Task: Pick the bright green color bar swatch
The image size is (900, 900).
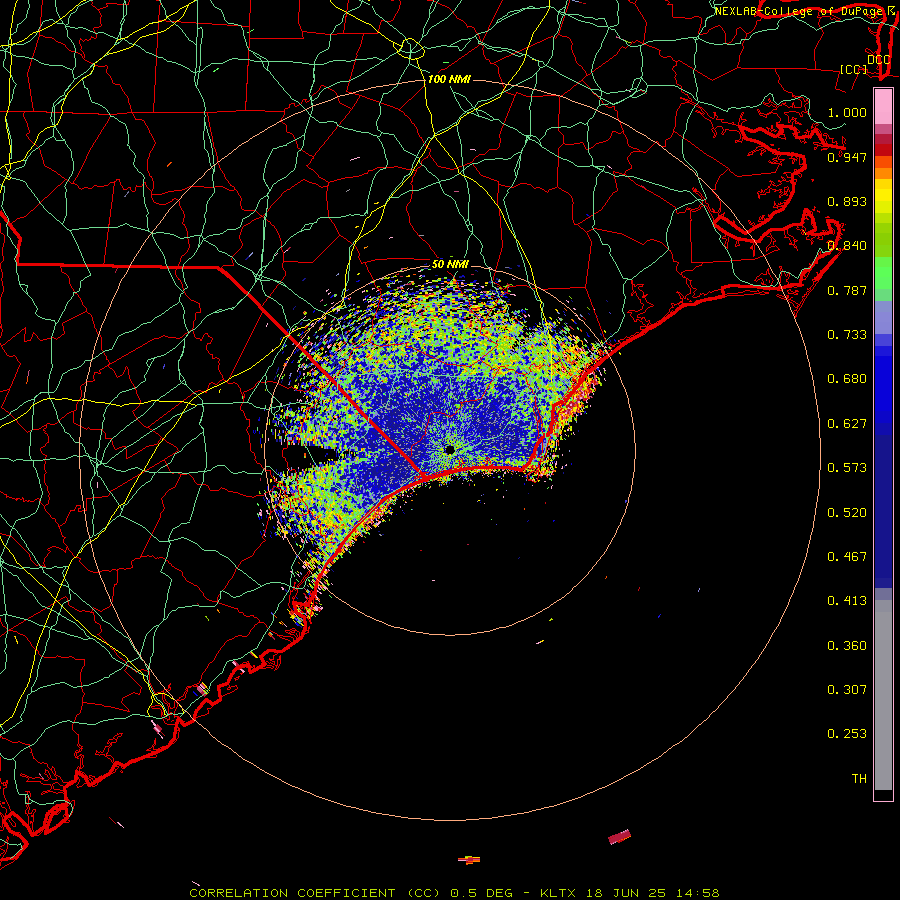Action: pyautogui.click(x=883, y=273)
